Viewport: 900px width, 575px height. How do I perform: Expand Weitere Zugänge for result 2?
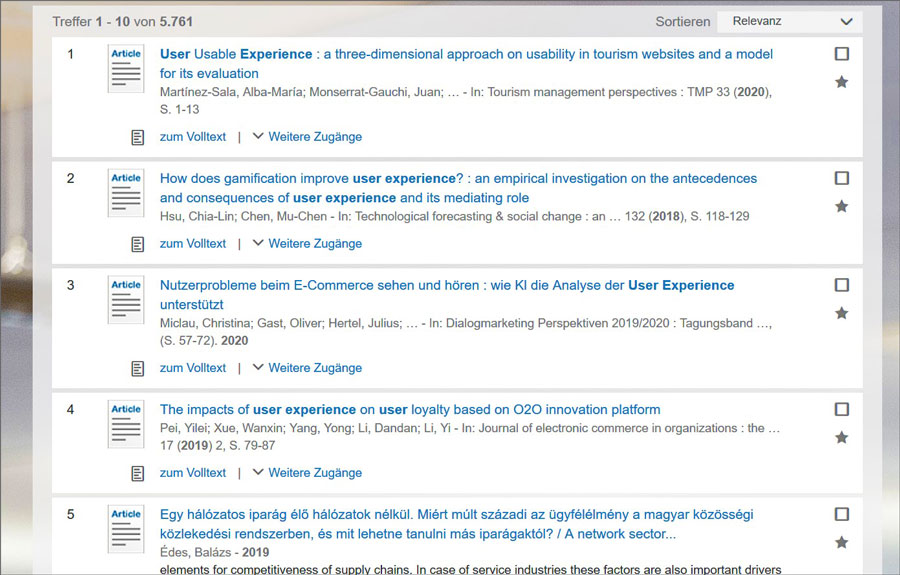tap(308, 243)
